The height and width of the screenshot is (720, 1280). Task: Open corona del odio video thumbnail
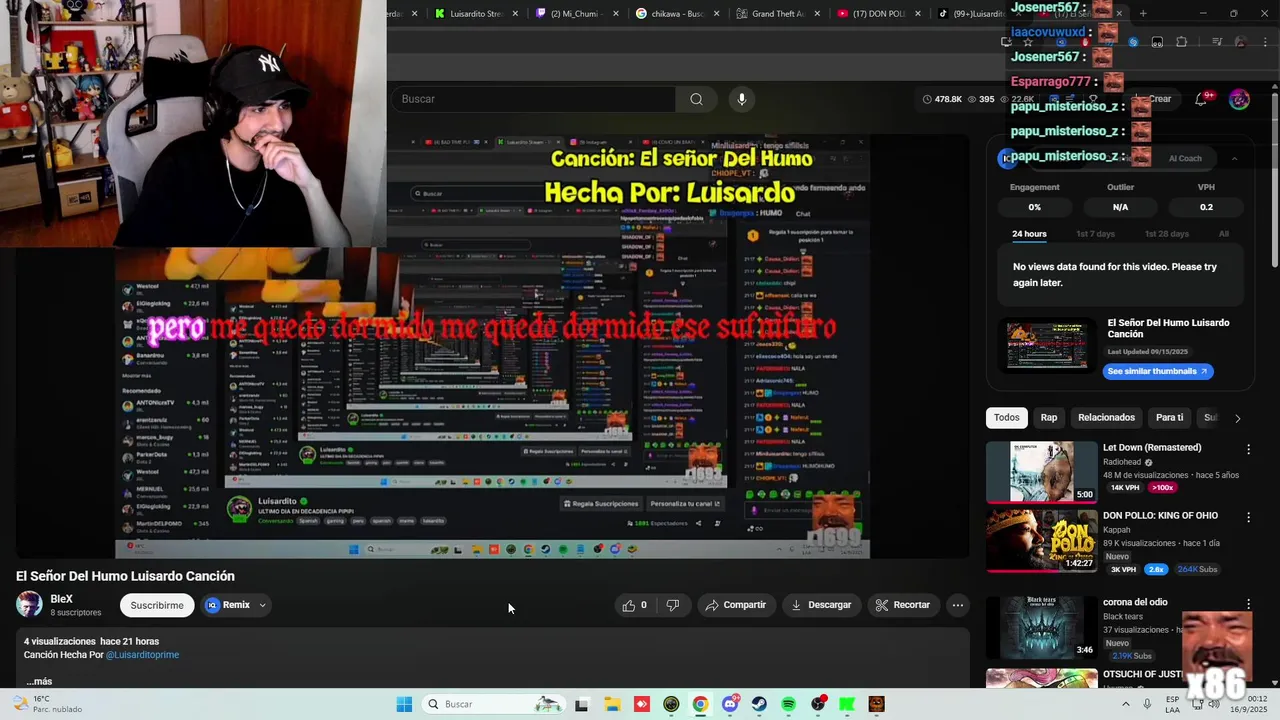(1042, 627)
